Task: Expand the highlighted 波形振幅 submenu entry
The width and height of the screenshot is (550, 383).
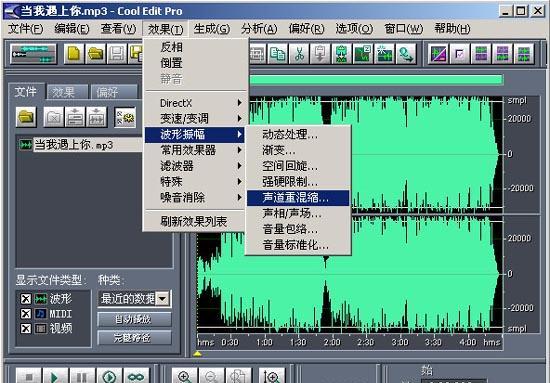Action: 194,134
